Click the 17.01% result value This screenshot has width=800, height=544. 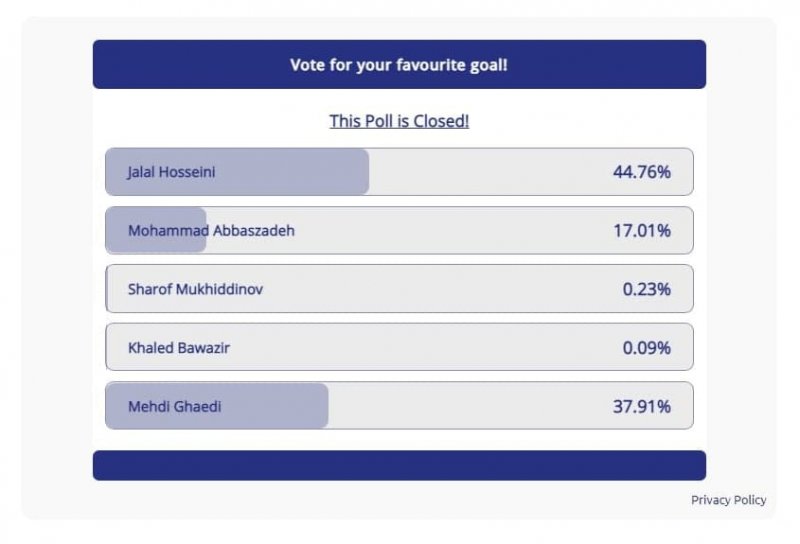(x=641, y=231)
